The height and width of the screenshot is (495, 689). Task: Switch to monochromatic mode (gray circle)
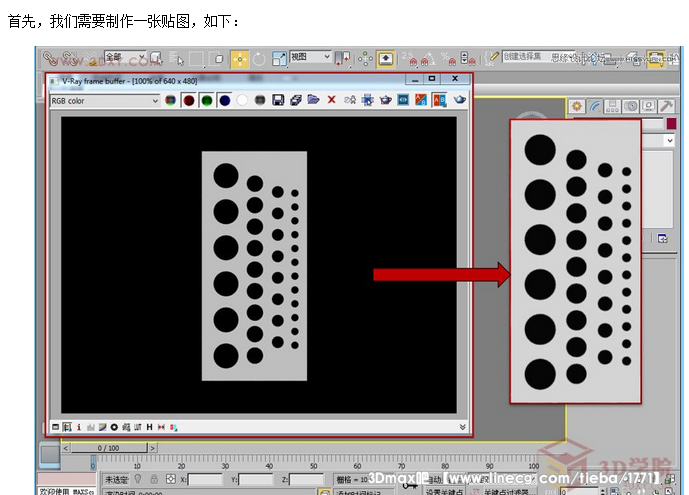tap(260, 101)
